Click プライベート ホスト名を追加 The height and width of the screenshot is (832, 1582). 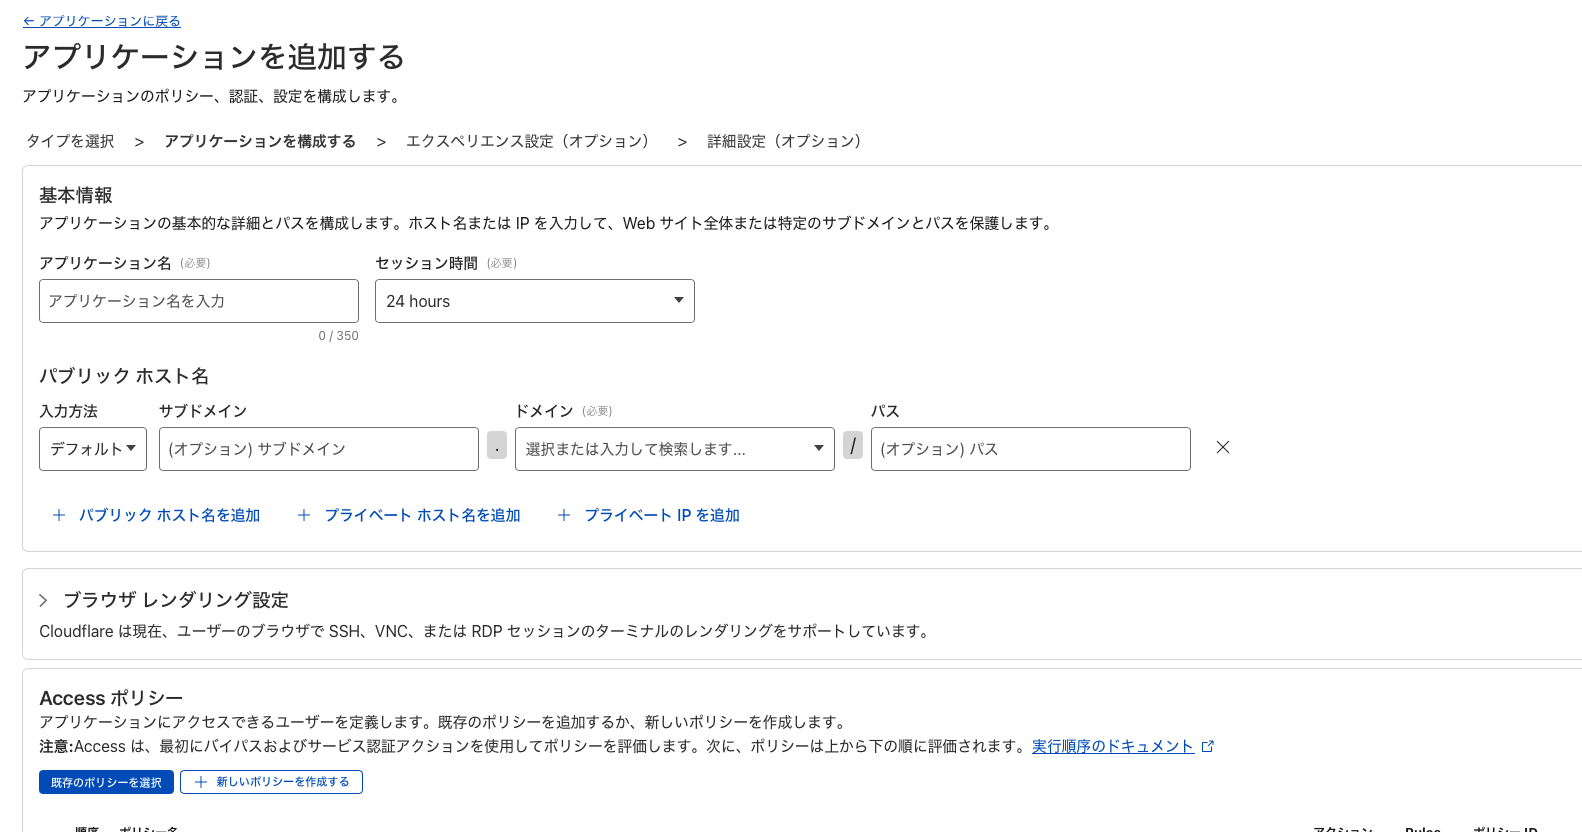pos(409,515)
